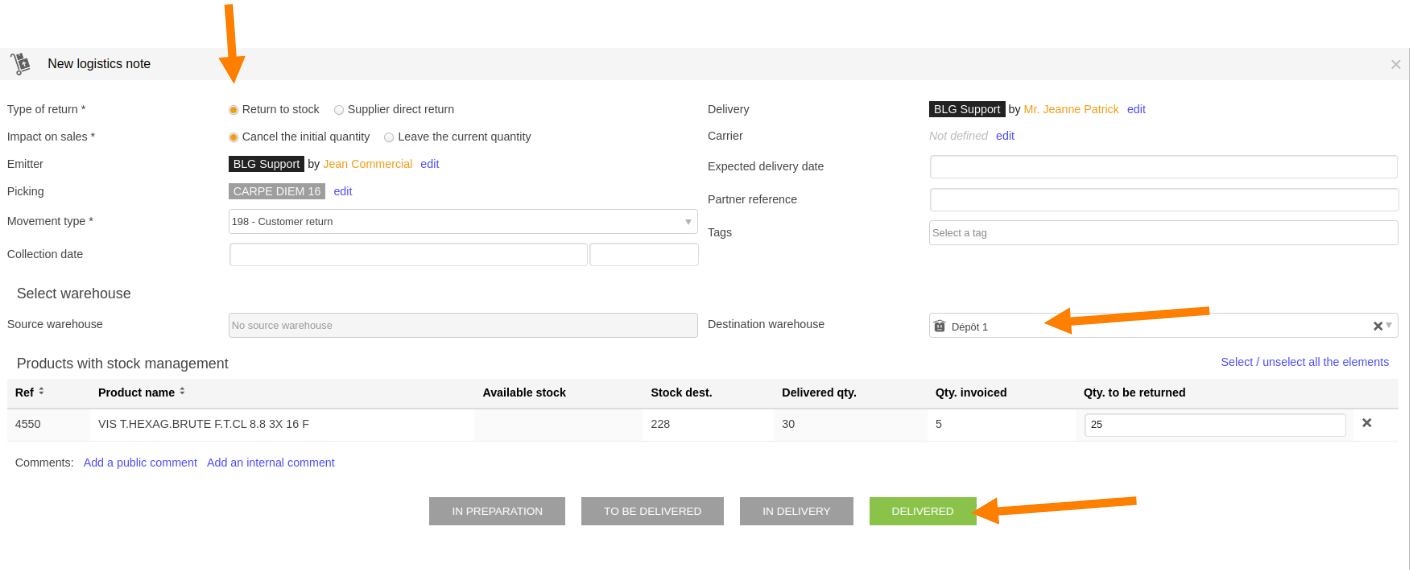Close the New logistics note dialog

(x=1395, y=64)
